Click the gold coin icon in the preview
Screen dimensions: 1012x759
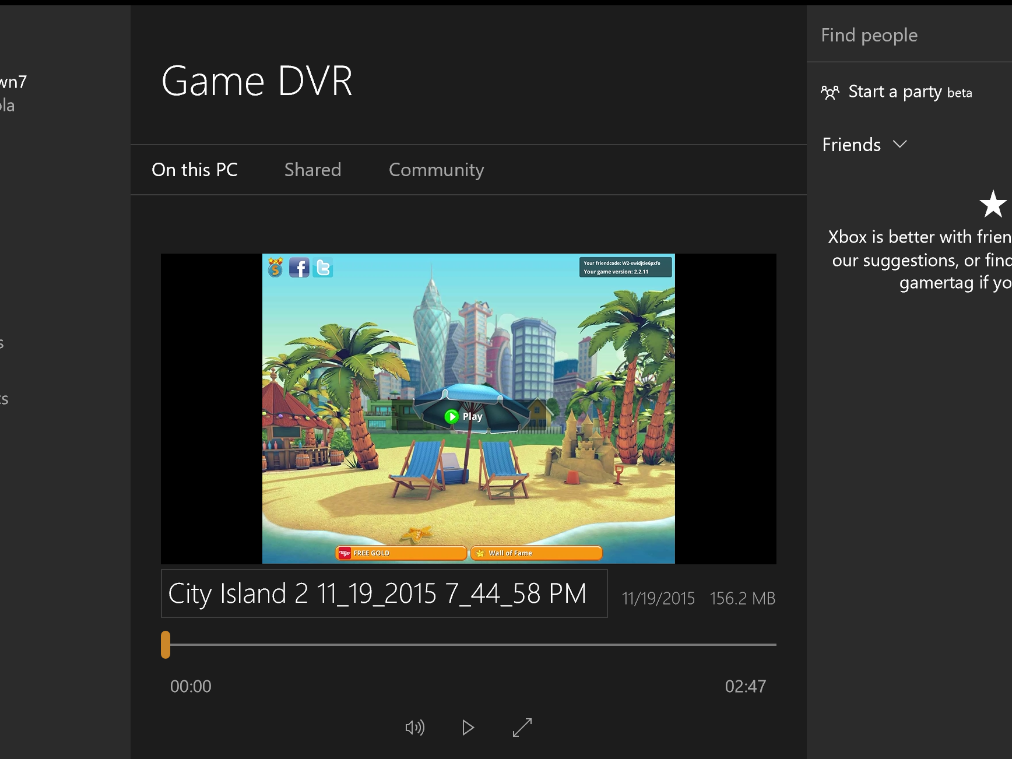tap(276, 267)
